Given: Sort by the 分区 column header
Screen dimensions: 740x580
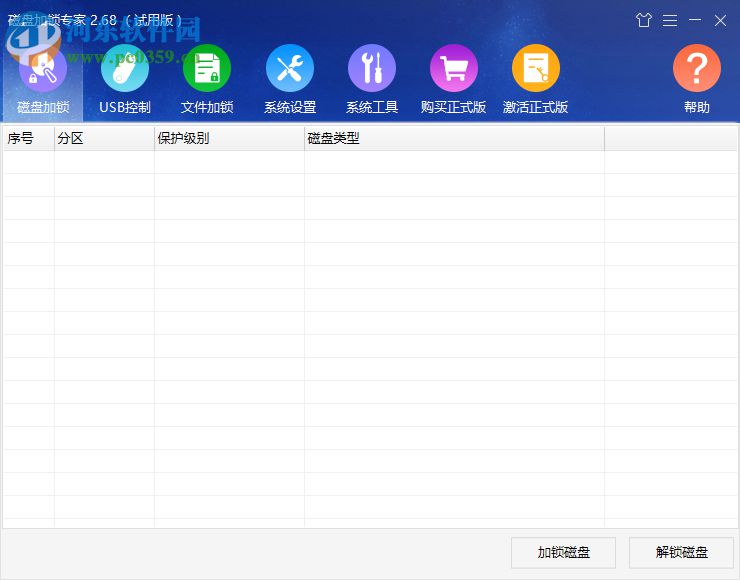Looking at the screenshot, I should point(104,138).
